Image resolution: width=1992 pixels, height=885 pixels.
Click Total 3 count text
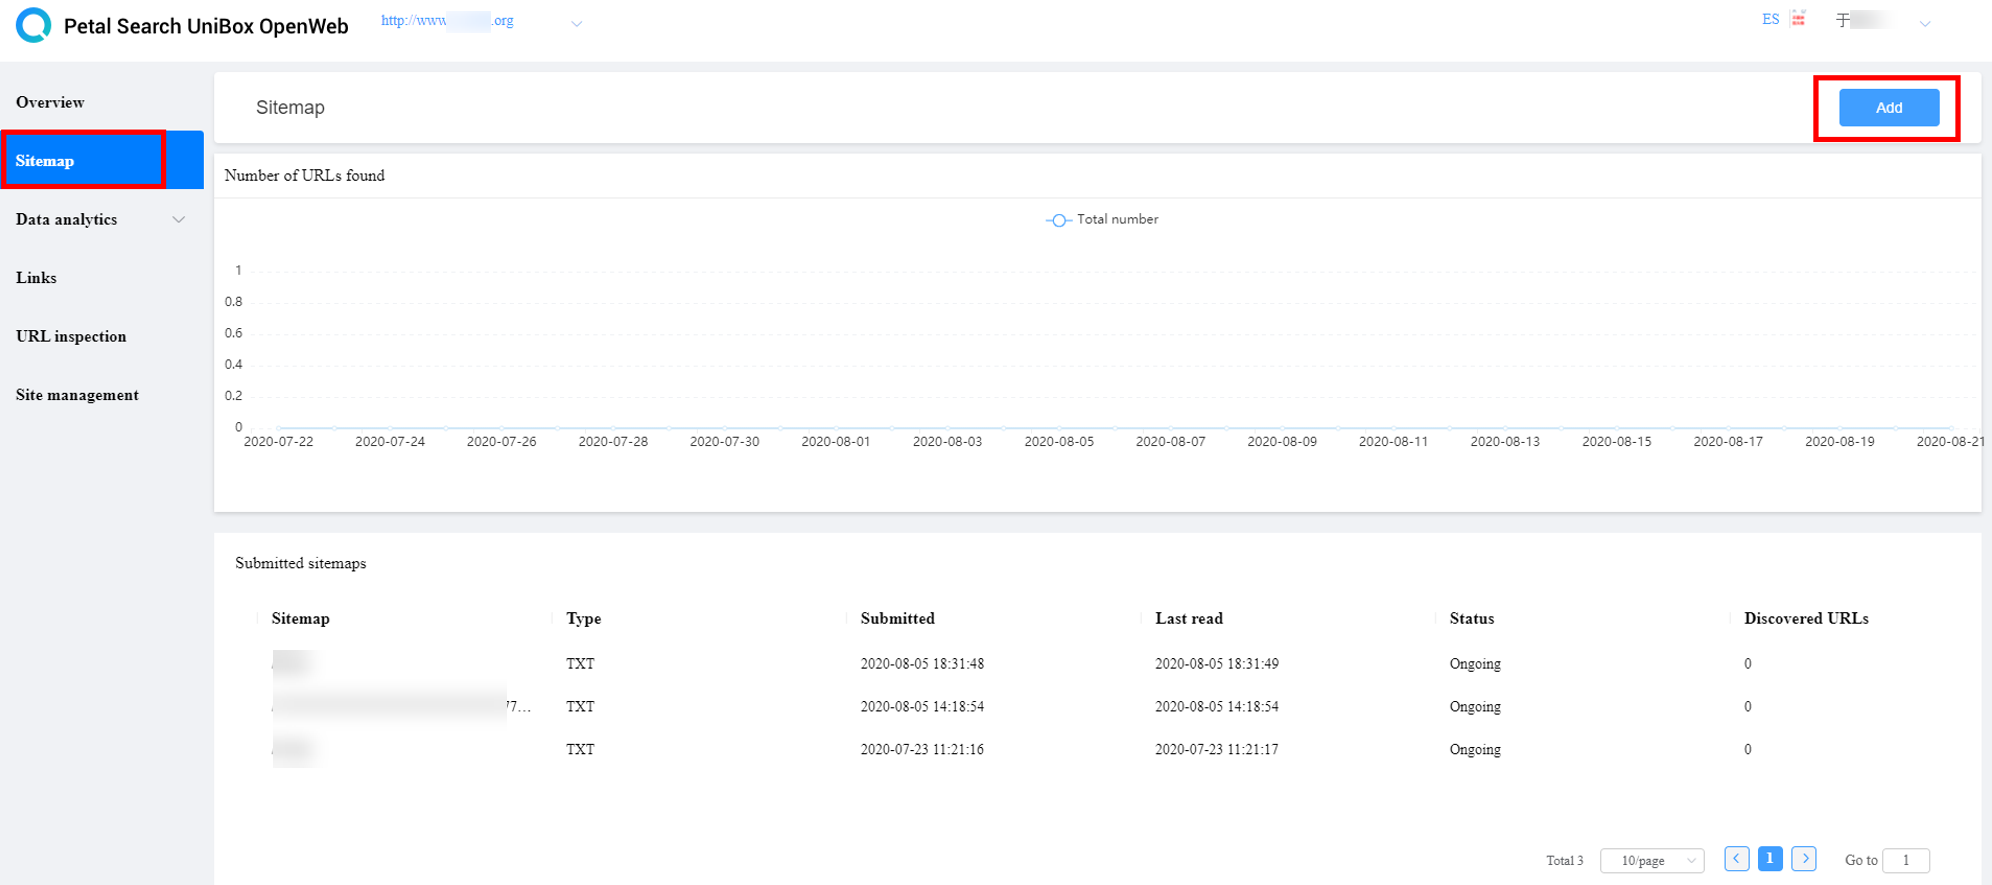pos(1564,860)
